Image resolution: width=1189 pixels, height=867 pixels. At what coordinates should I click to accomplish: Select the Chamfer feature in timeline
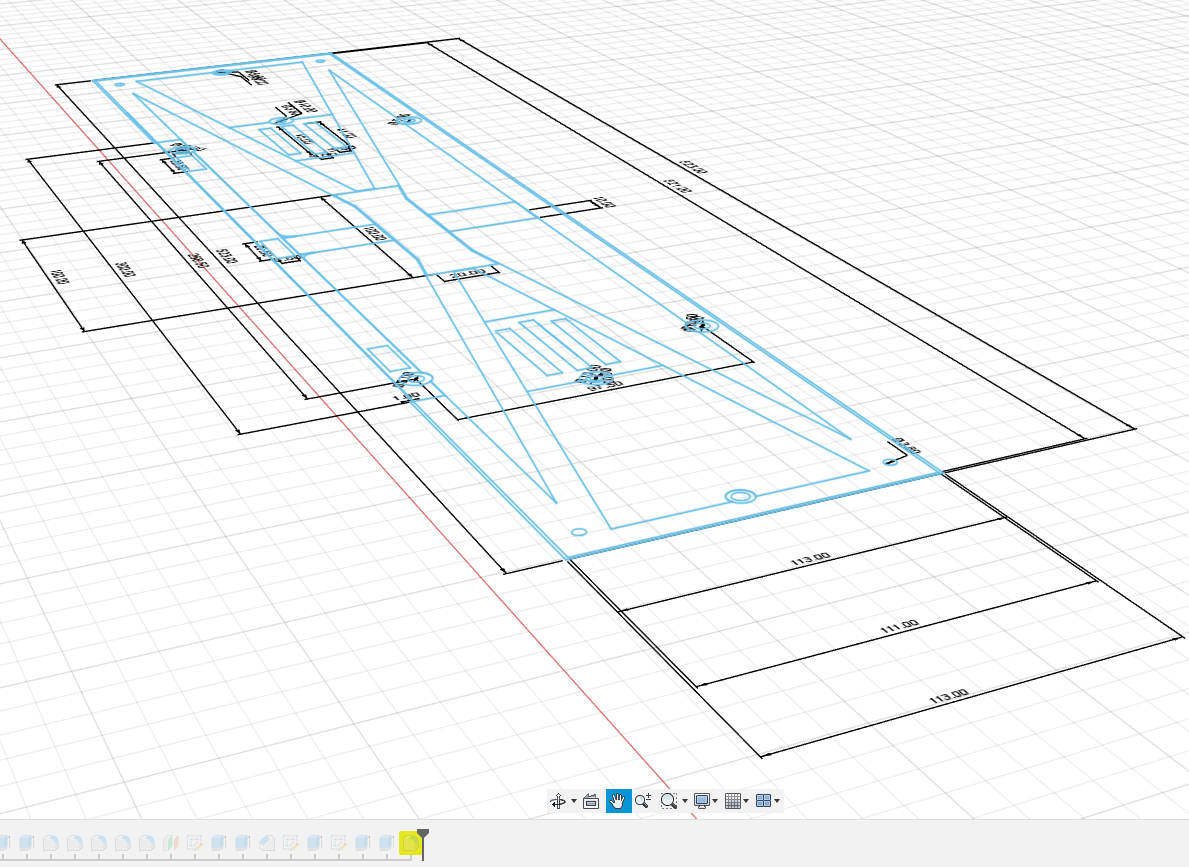tap(267, 843)
